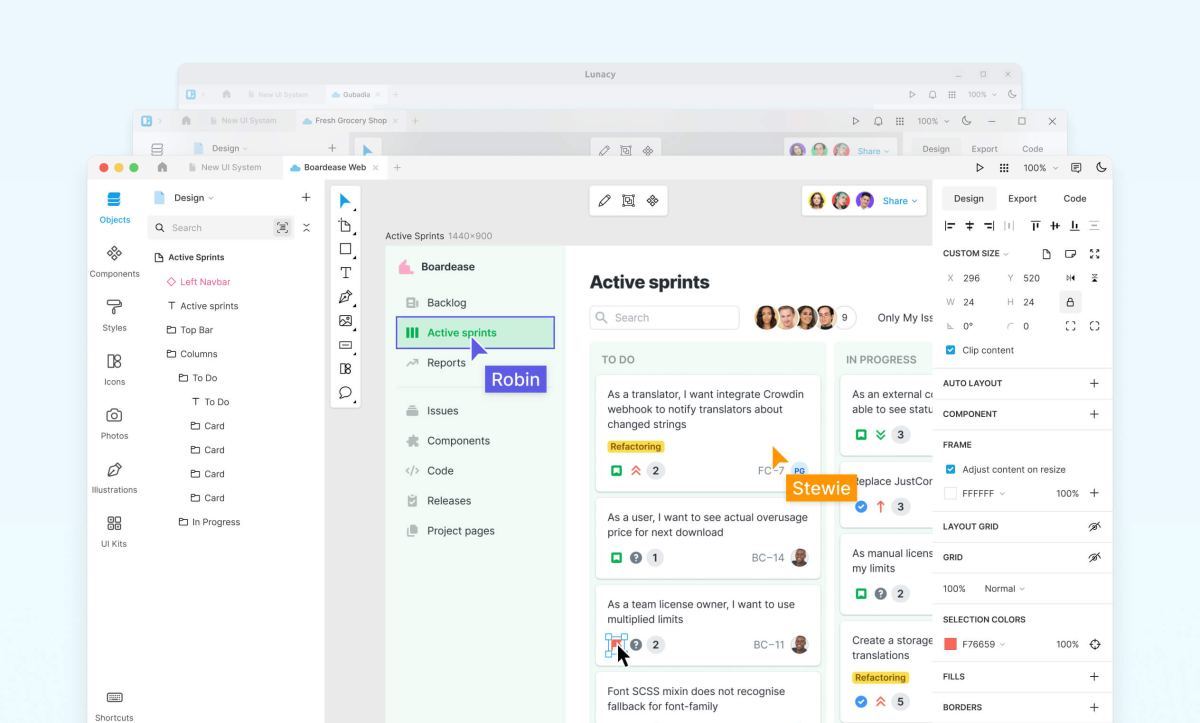Switch to the Export tab
This screenshot has height=723, width=1200.
pos(1022,198)
